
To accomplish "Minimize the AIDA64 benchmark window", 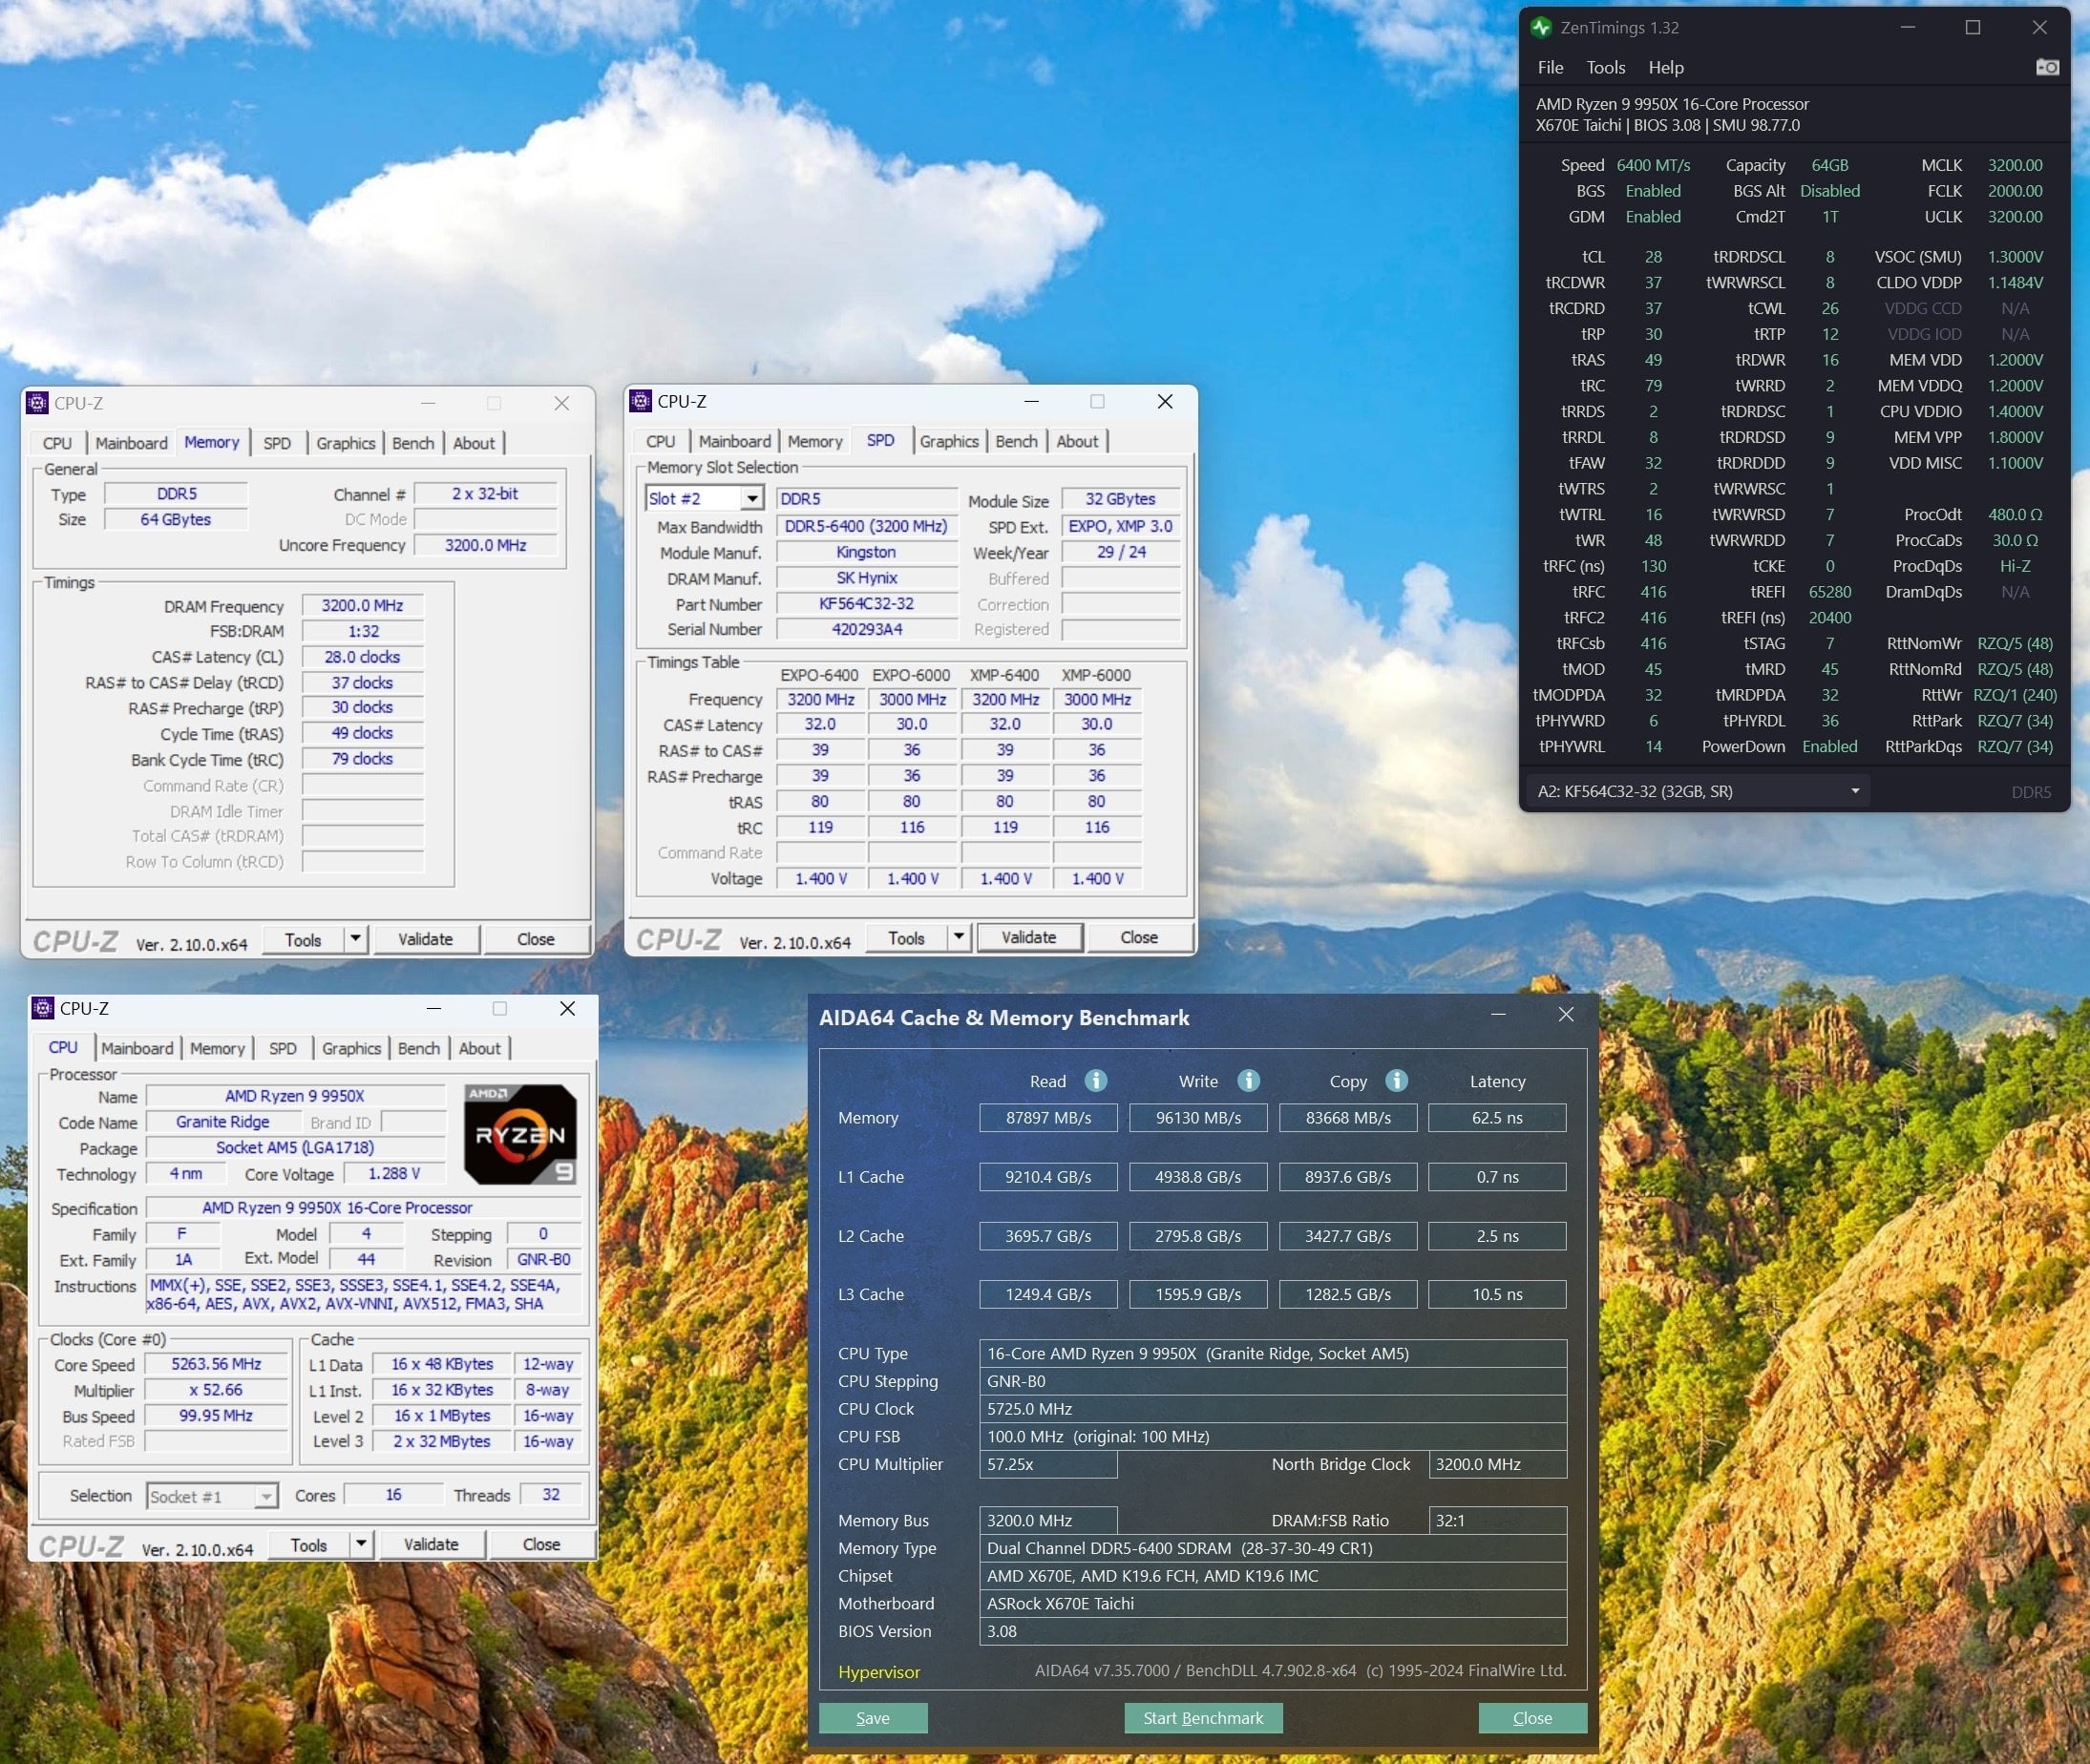I will click(1498, 1015).
